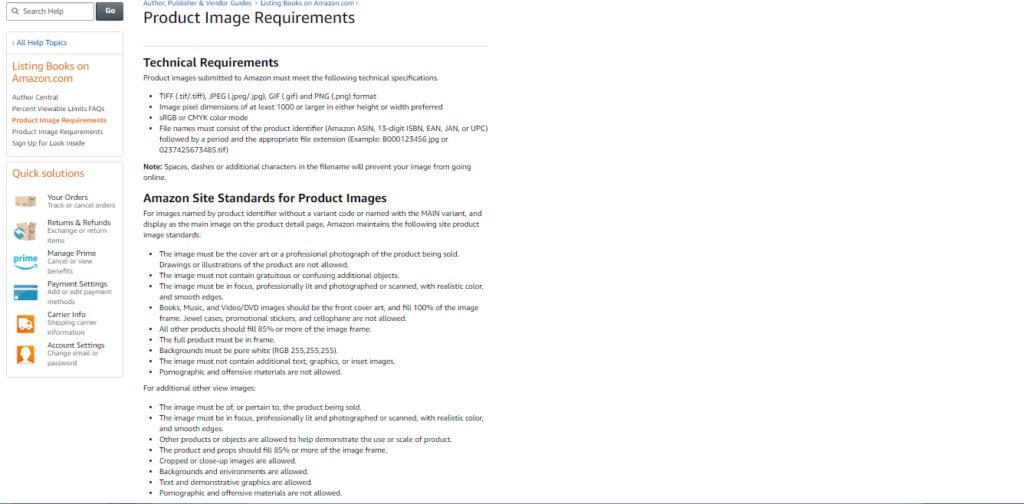Type in the Search Help field
This screenshot has height=504, width=1024.
pos(55,11)
